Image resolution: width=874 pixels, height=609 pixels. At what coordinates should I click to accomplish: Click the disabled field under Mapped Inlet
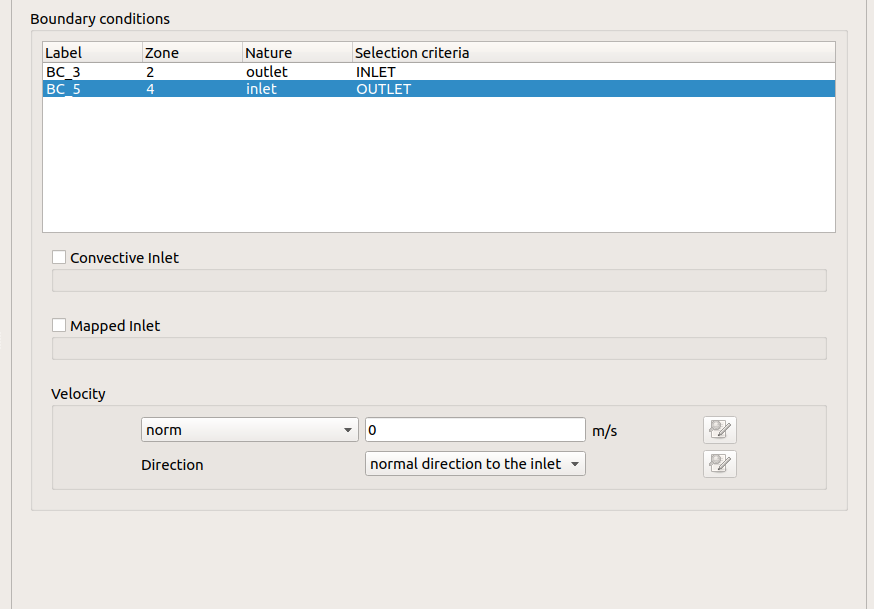pos(439,348)
